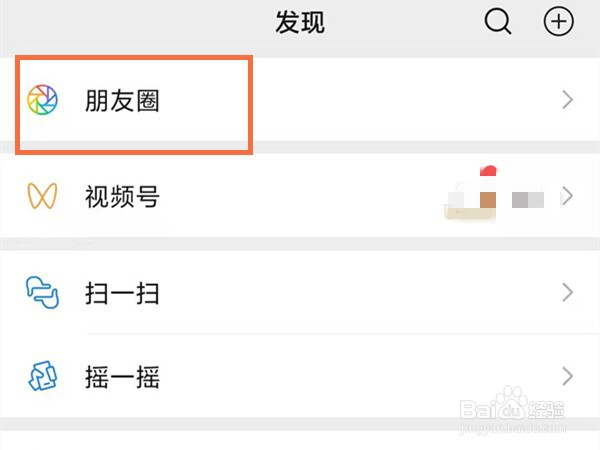Viewport: 600px width, 450px height.
Task: Expand 朋友圈 row using its chevron
Action: coord(568,100)
